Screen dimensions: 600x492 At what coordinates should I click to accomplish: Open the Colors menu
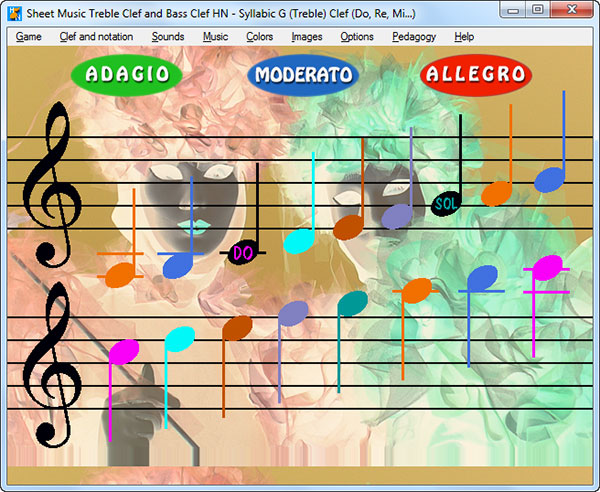[259, 37]
